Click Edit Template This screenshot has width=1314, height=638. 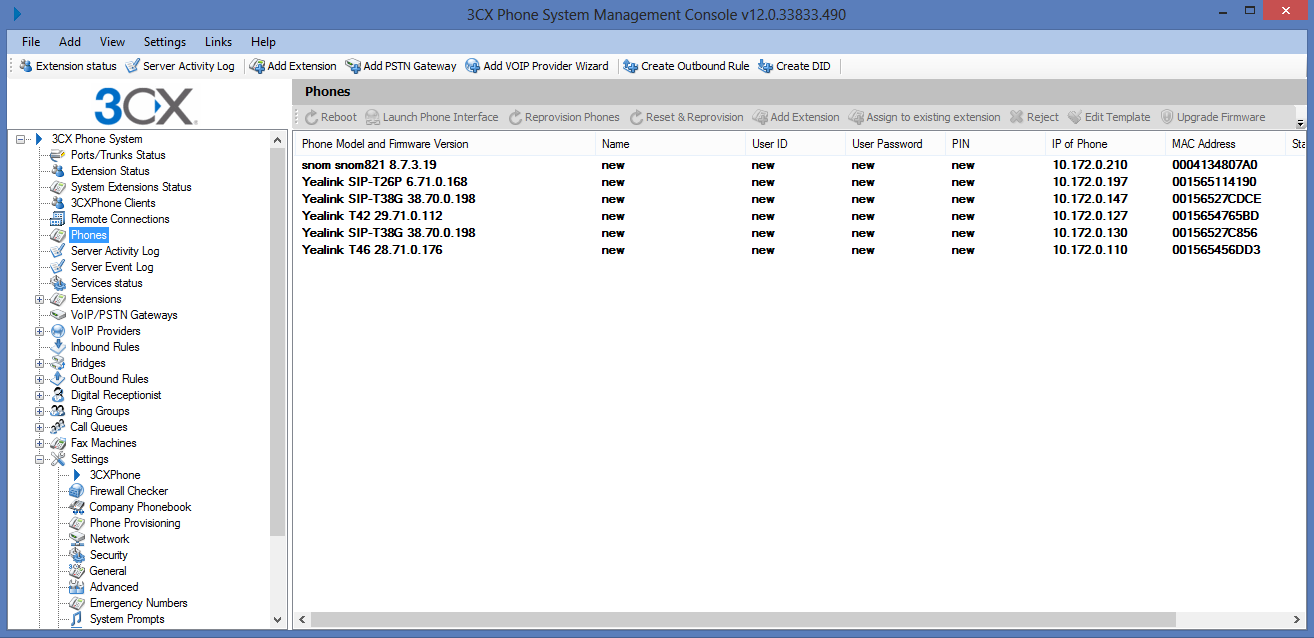(1109, 117)
